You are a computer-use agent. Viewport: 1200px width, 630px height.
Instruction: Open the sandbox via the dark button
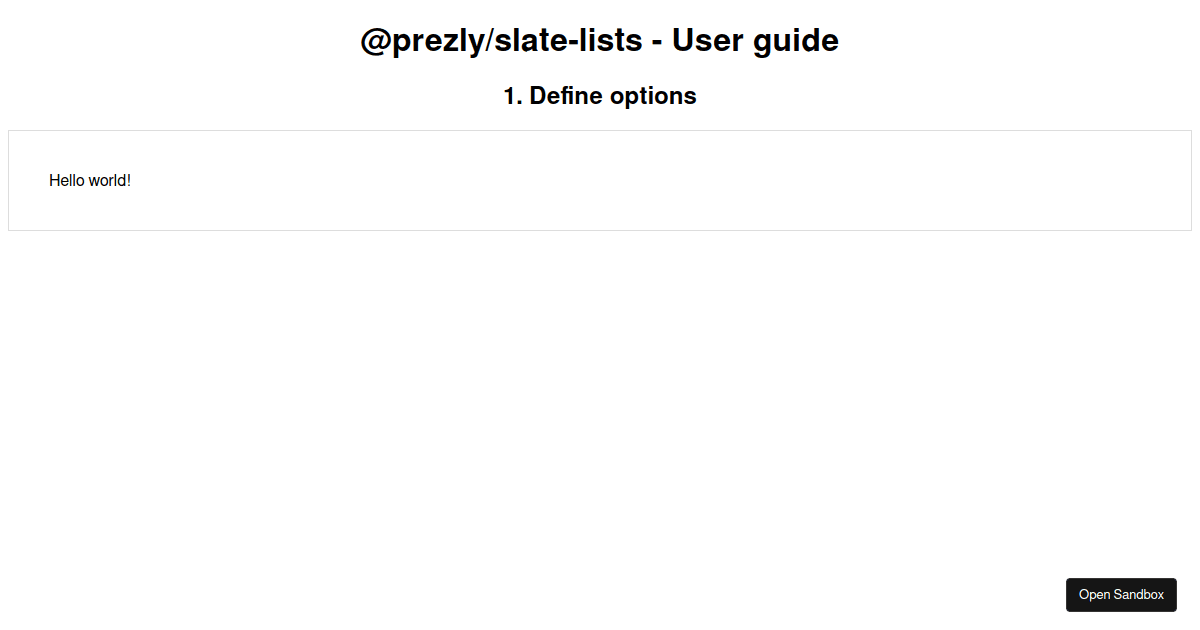pos(1121,594)
